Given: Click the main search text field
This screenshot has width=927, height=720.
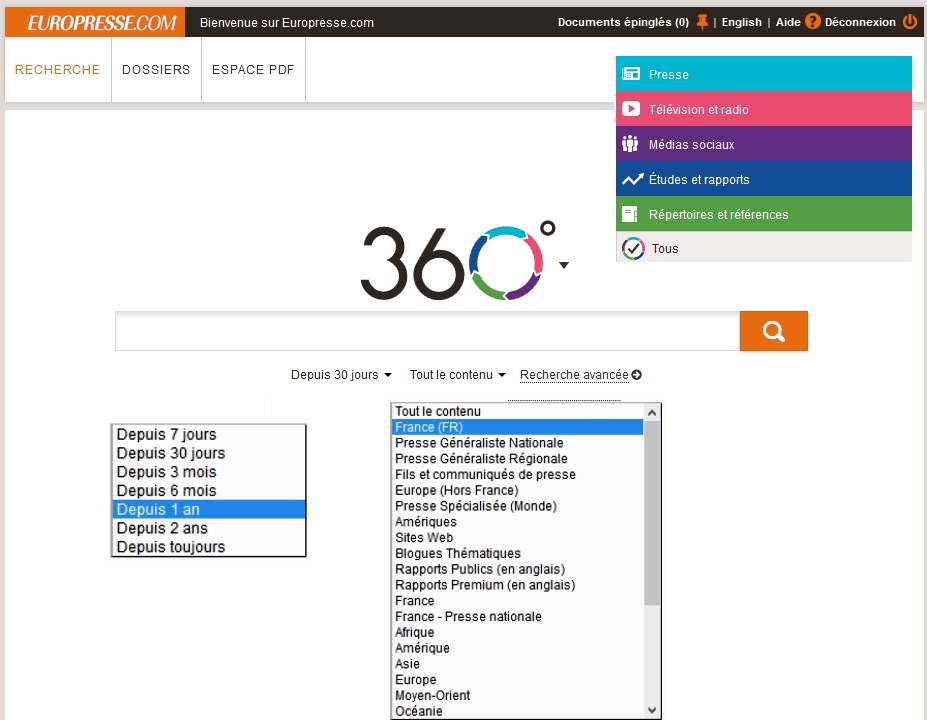Looking at the screenshot, I should click(427, 331).
